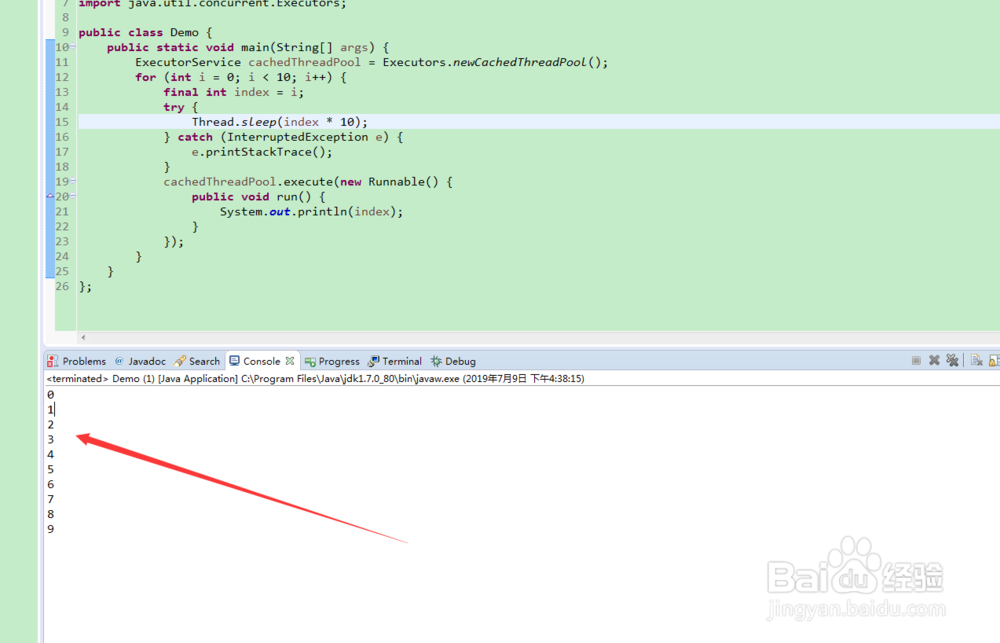
Task: Open the Search tab
Action: click(x=197, y=361)
